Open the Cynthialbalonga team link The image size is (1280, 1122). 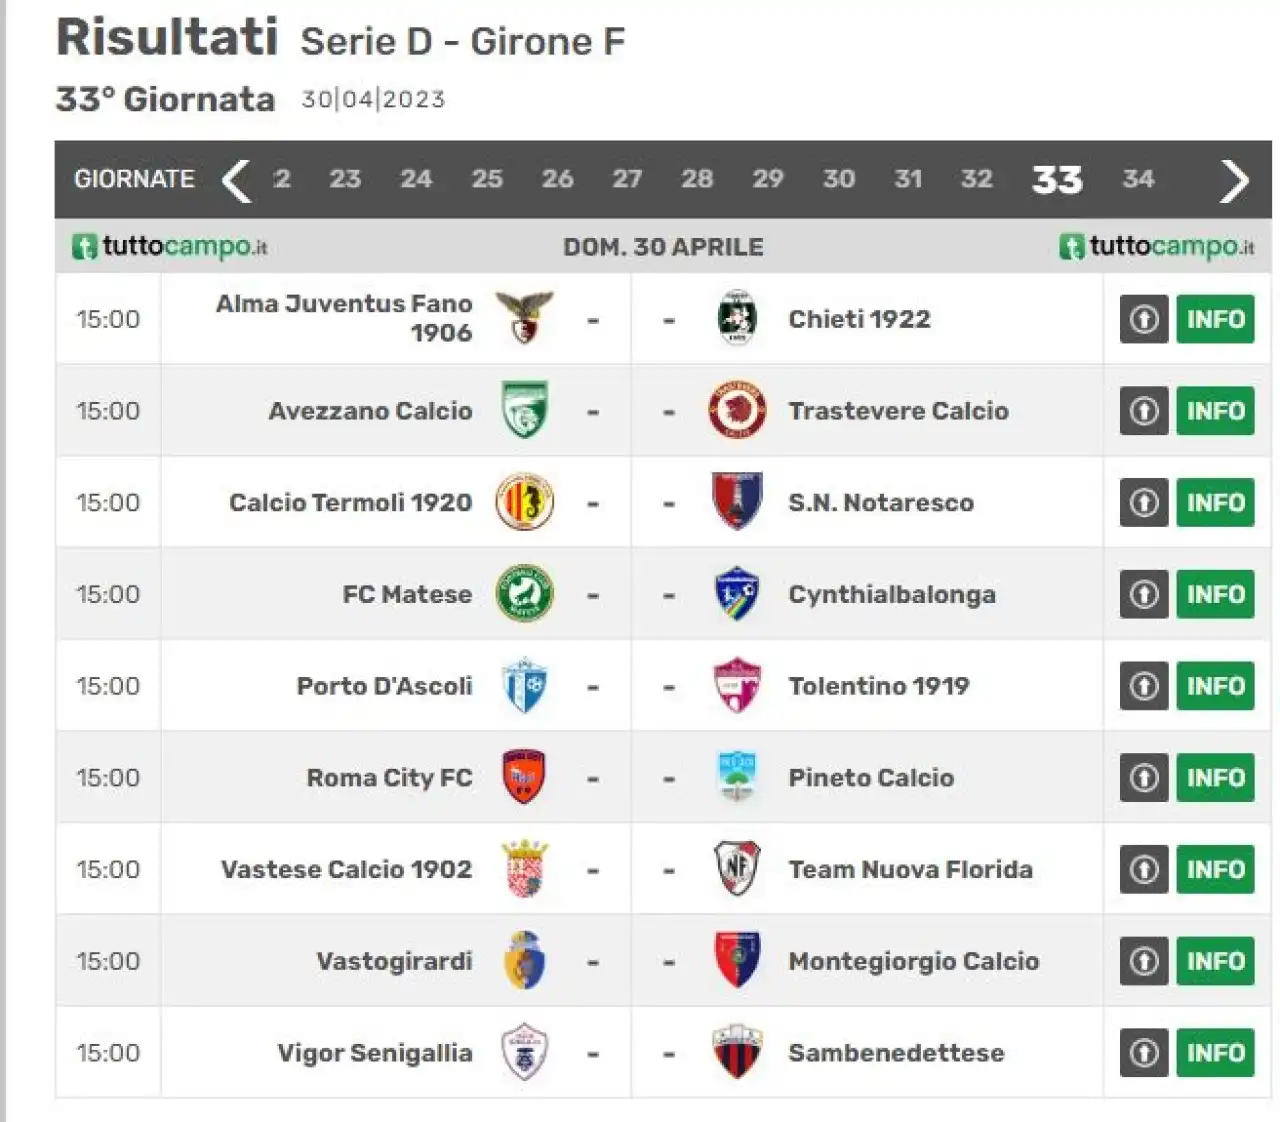pyautogui.click(x=892, y=595)
